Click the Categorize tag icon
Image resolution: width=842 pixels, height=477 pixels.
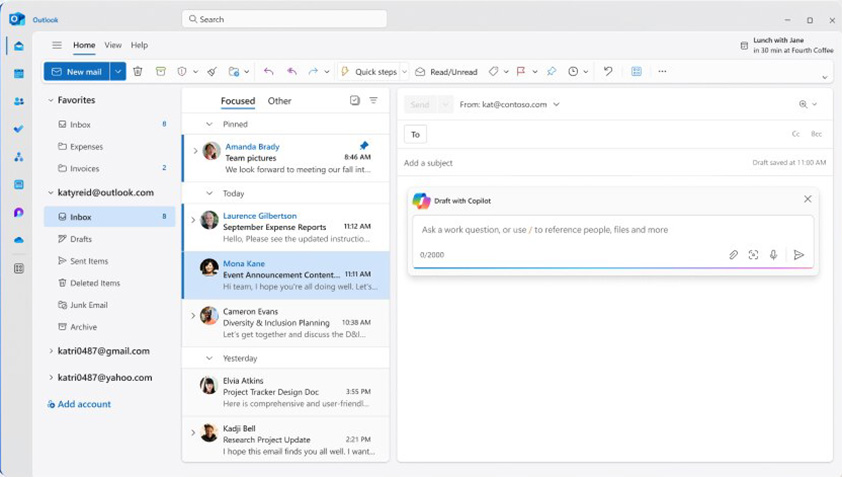[493, 71]
